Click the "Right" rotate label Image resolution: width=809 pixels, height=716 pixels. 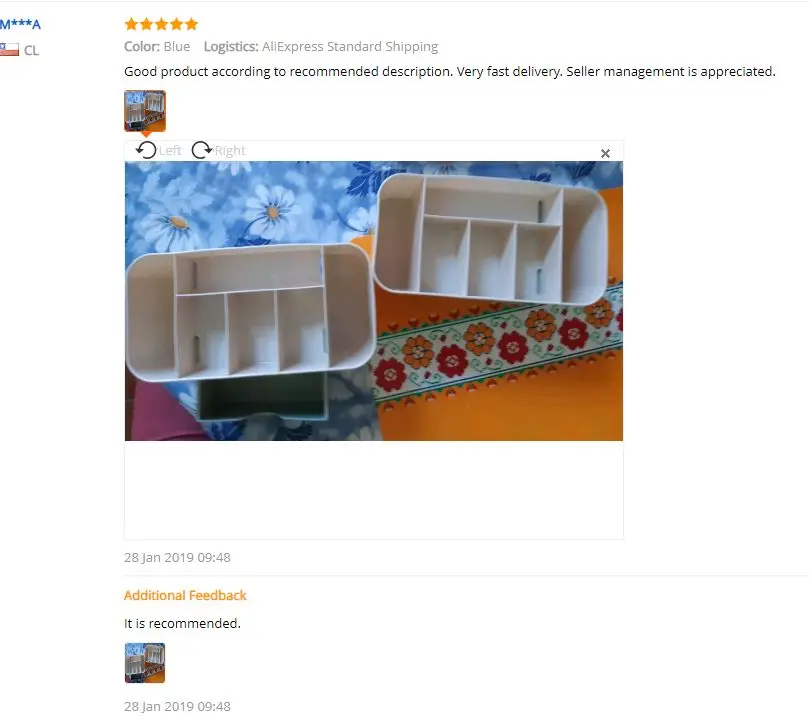click(230, 151)
